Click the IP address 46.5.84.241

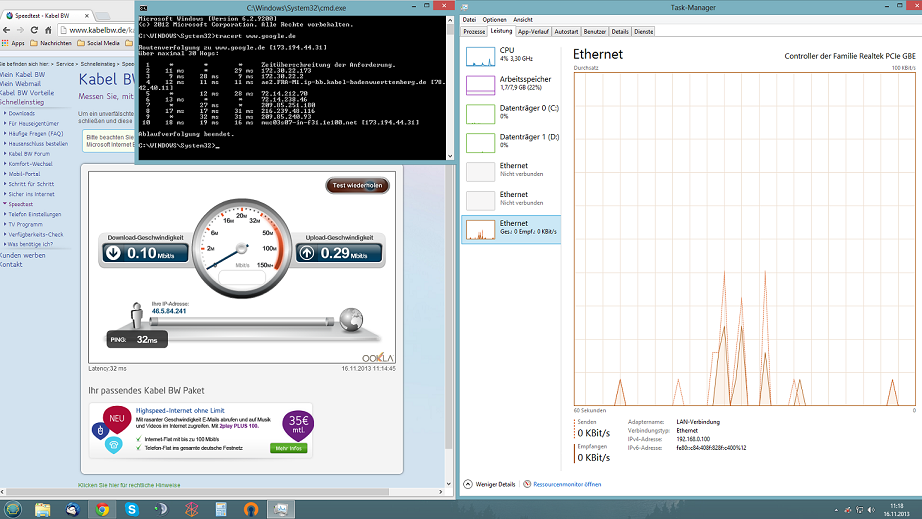(169, 311)
